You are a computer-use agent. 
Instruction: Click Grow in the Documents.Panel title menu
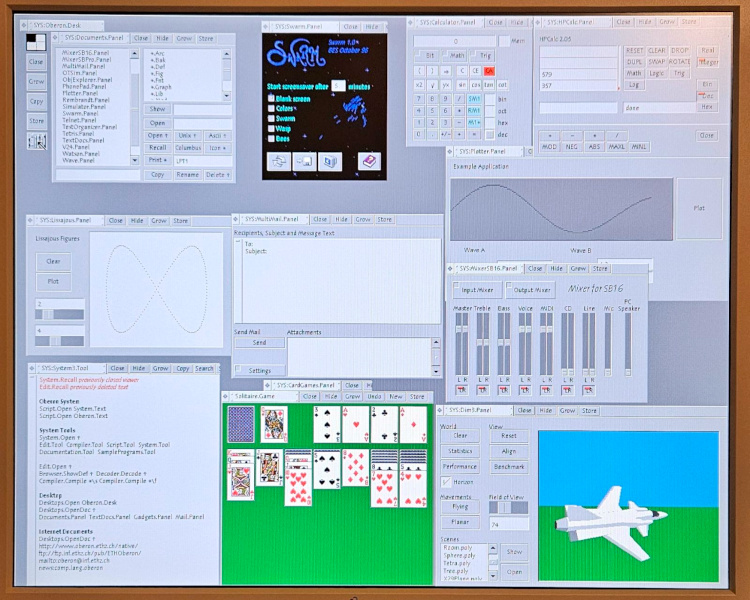pyautogui.click(x=184, y=38)
